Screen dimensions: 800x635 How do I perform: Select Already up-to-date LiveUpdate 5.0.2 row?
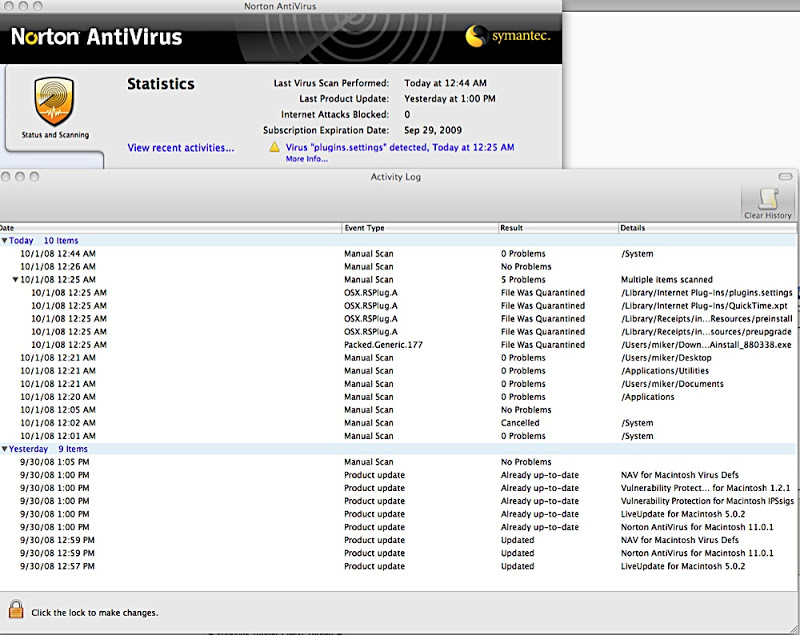point(397,514)
